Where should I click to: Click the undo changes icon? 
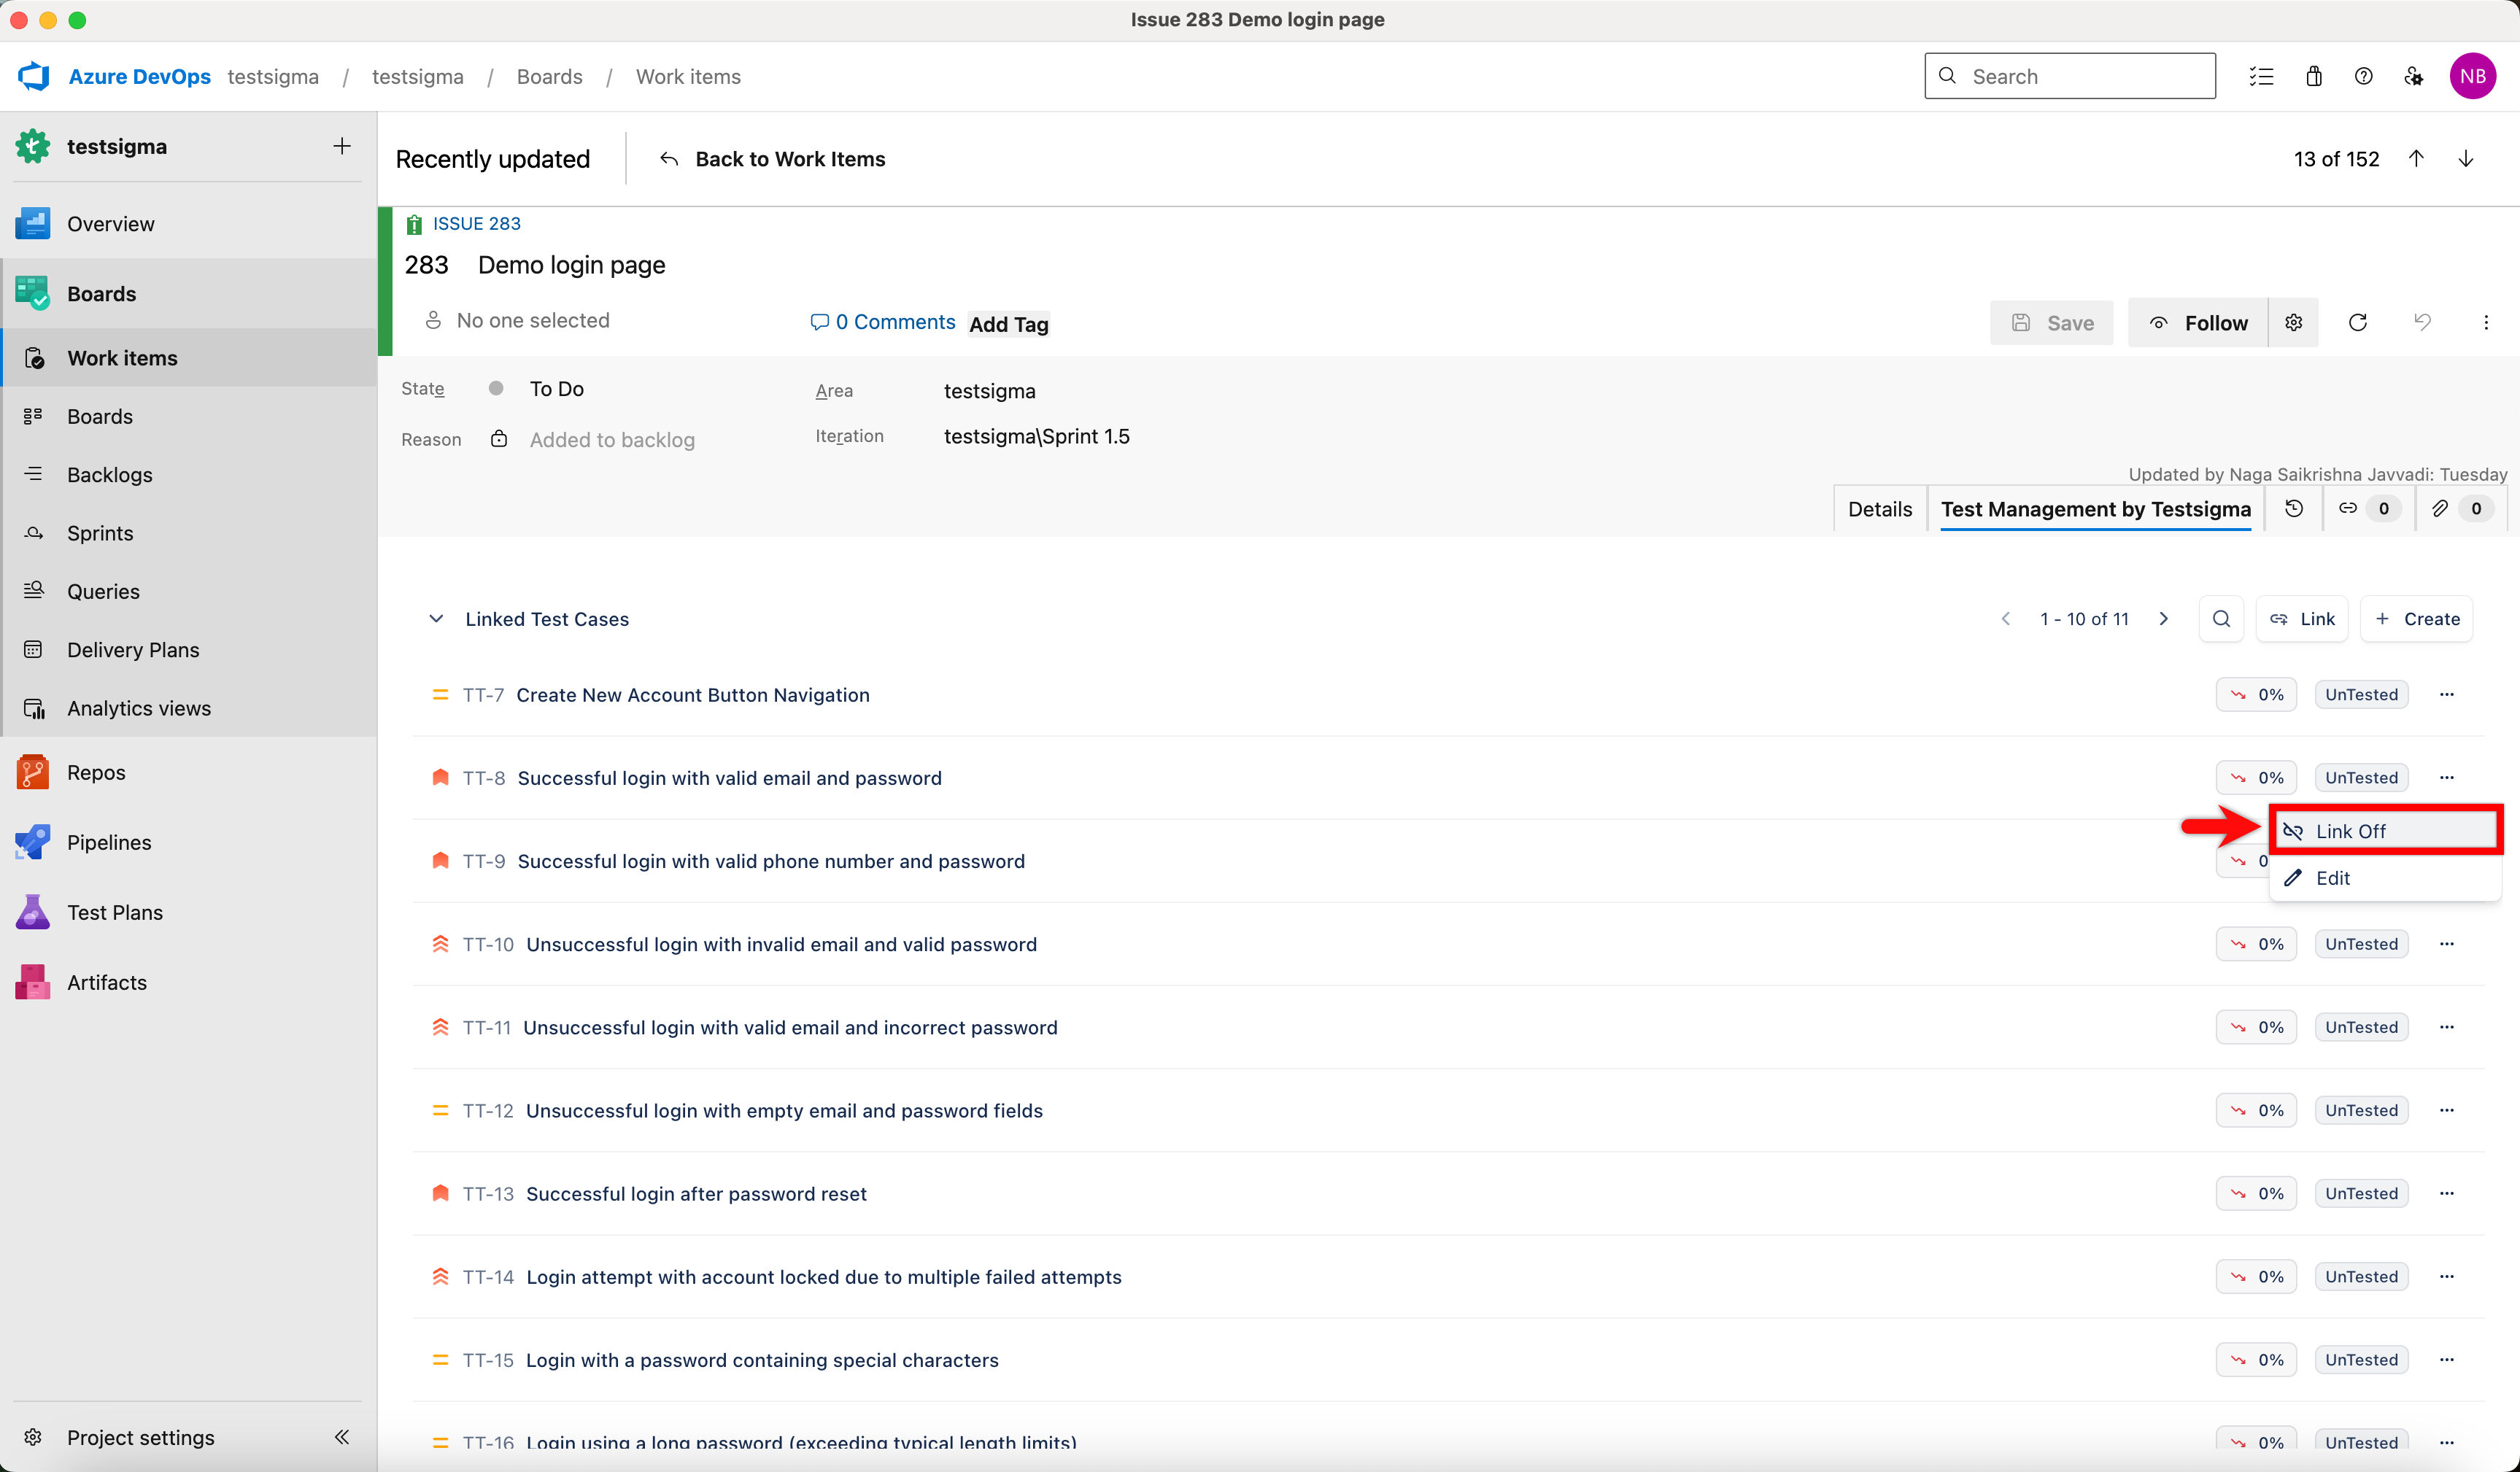coord(2422,322)
